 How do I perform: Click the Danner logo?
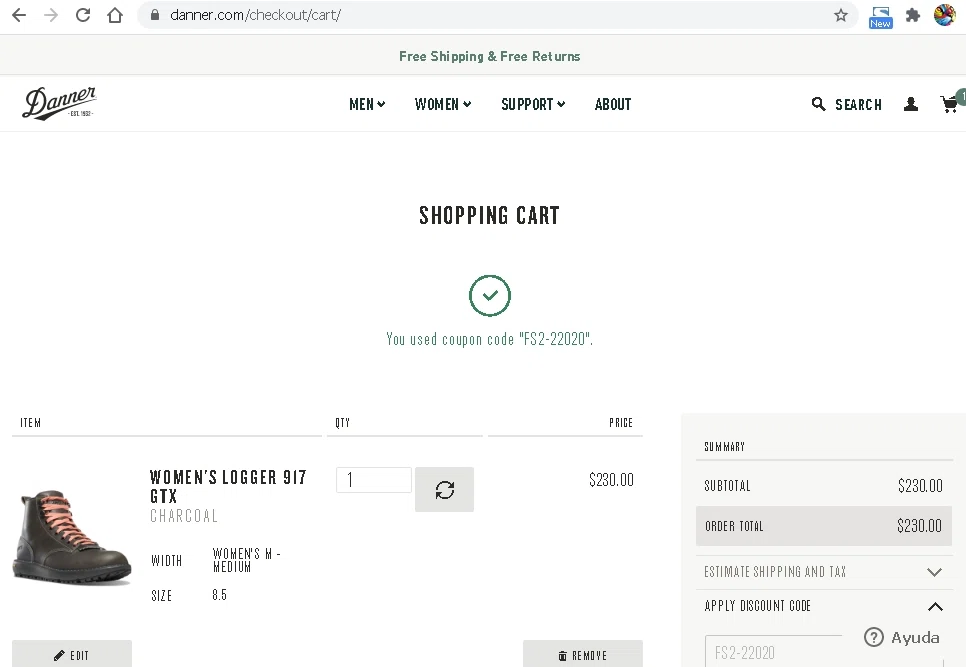(59, 103)
